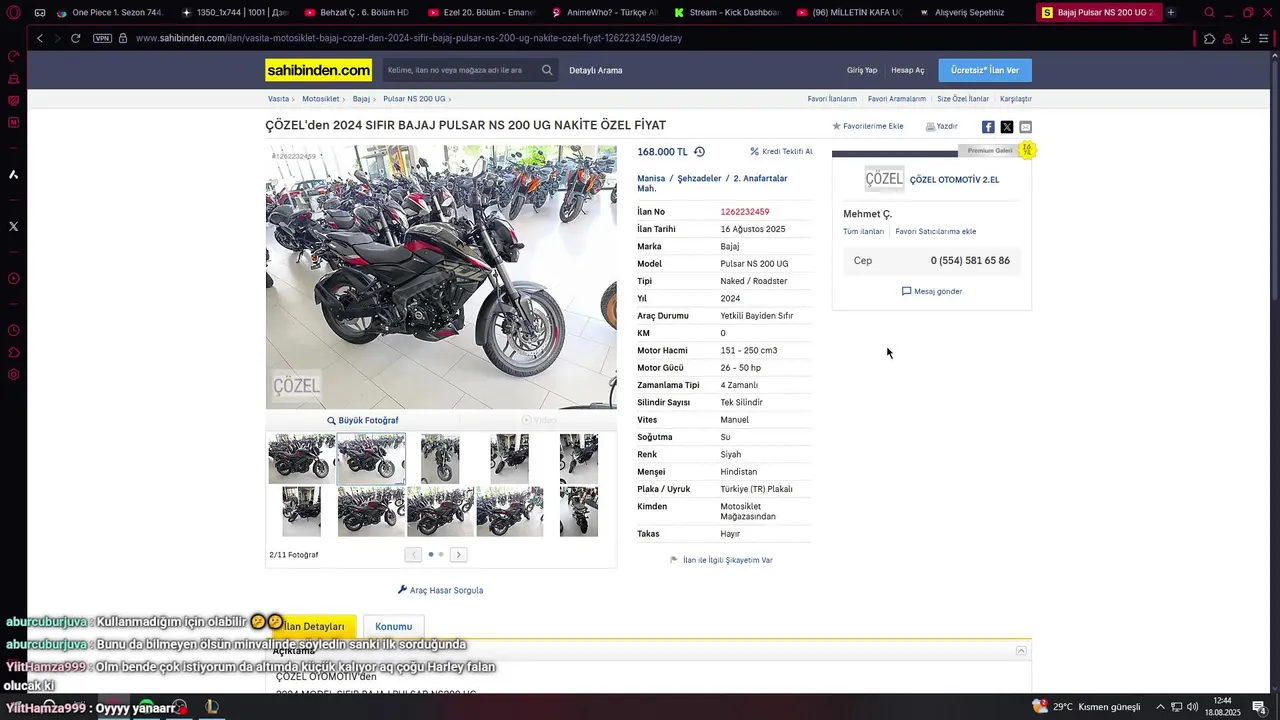Click the site search input field
The height and width of the screenshot is (720, 1280).
coord(459,70)
